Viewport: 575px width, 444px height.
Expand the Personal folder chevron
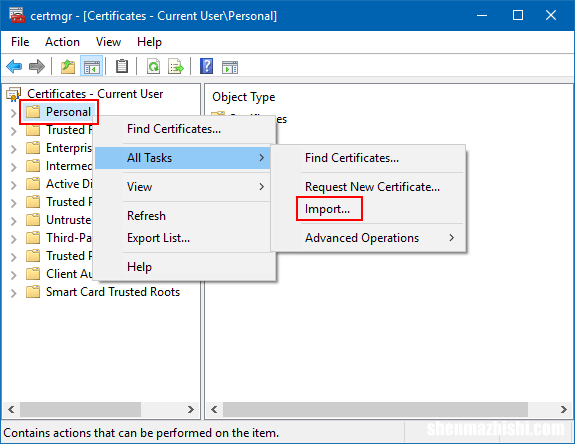click(x=13, y=113)
